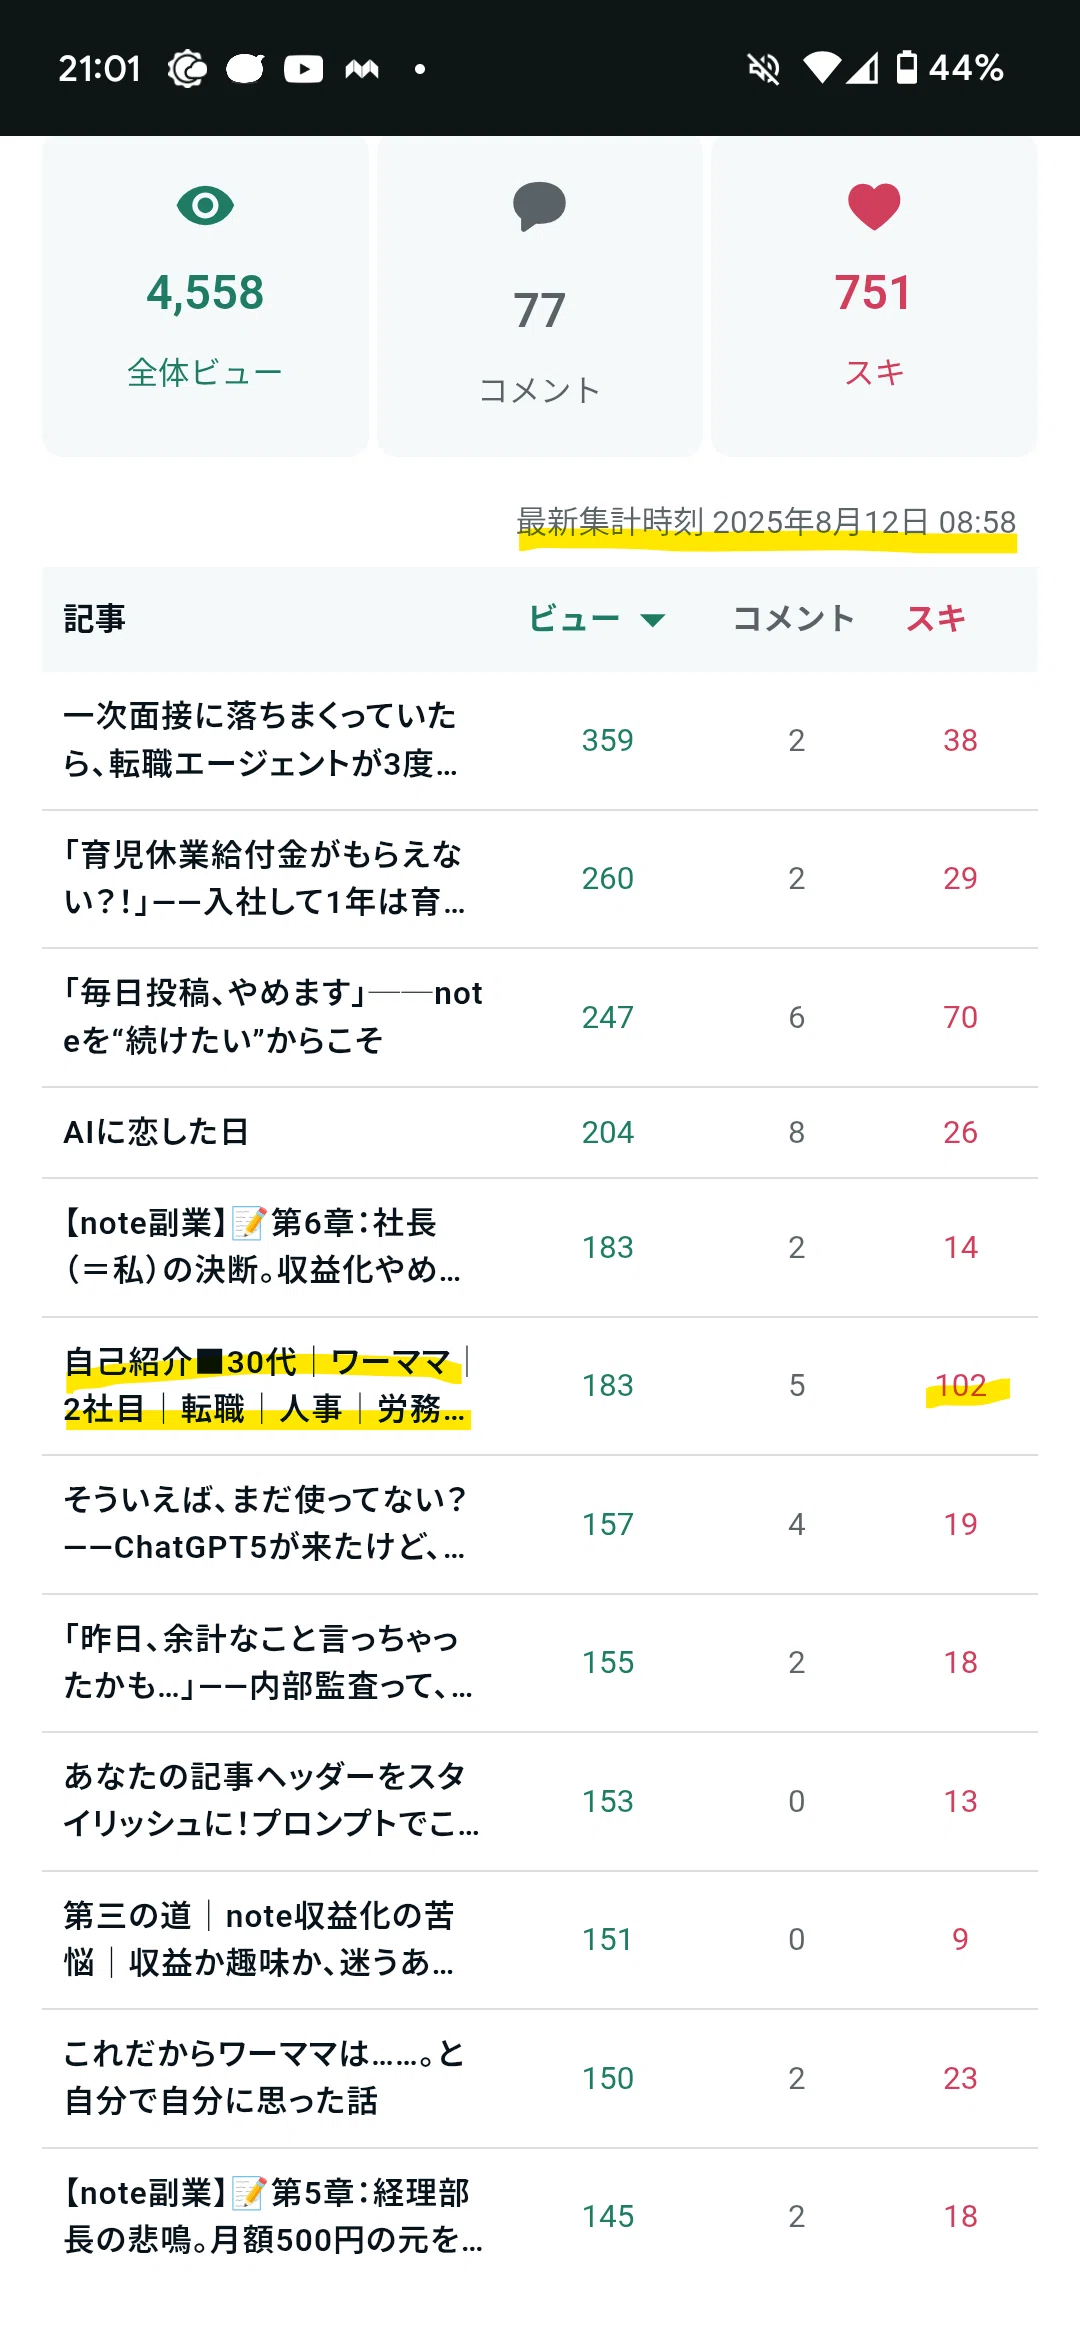Select the 全体ビュー 4,558 card

point(205,297)
